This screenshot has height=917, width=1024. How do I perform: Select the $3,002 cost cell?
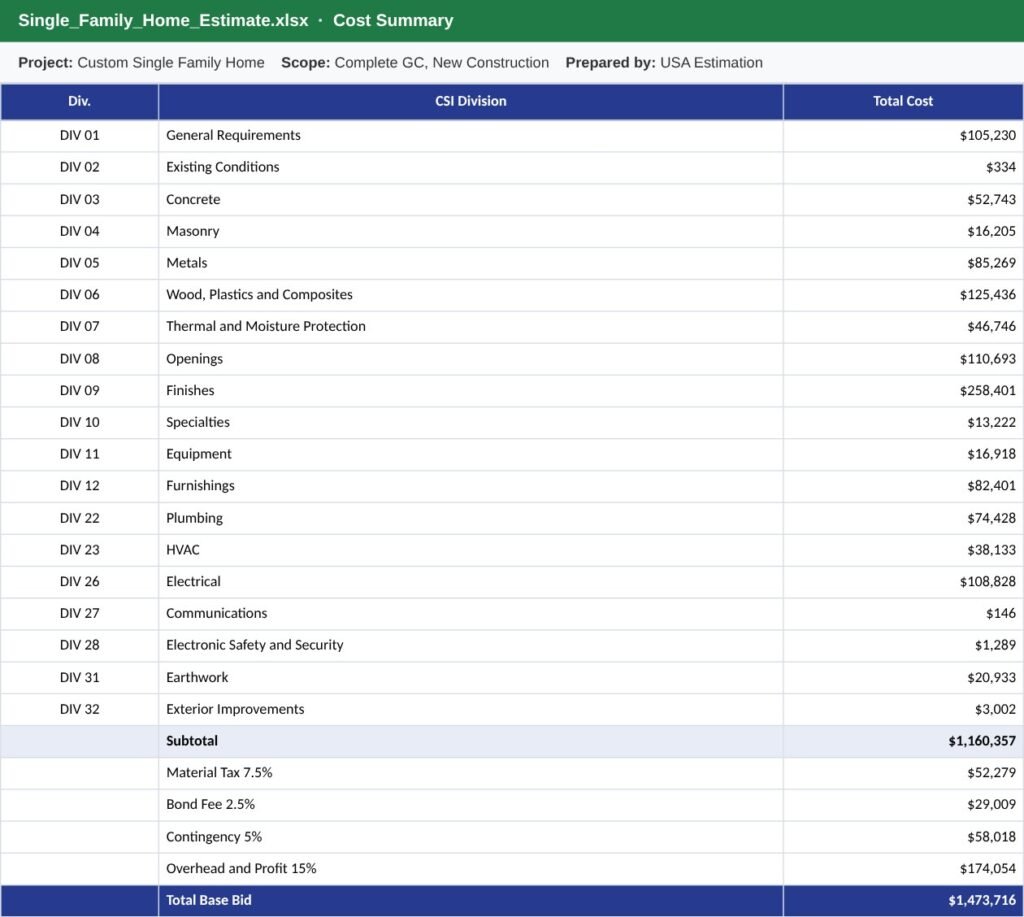(903, 709)
